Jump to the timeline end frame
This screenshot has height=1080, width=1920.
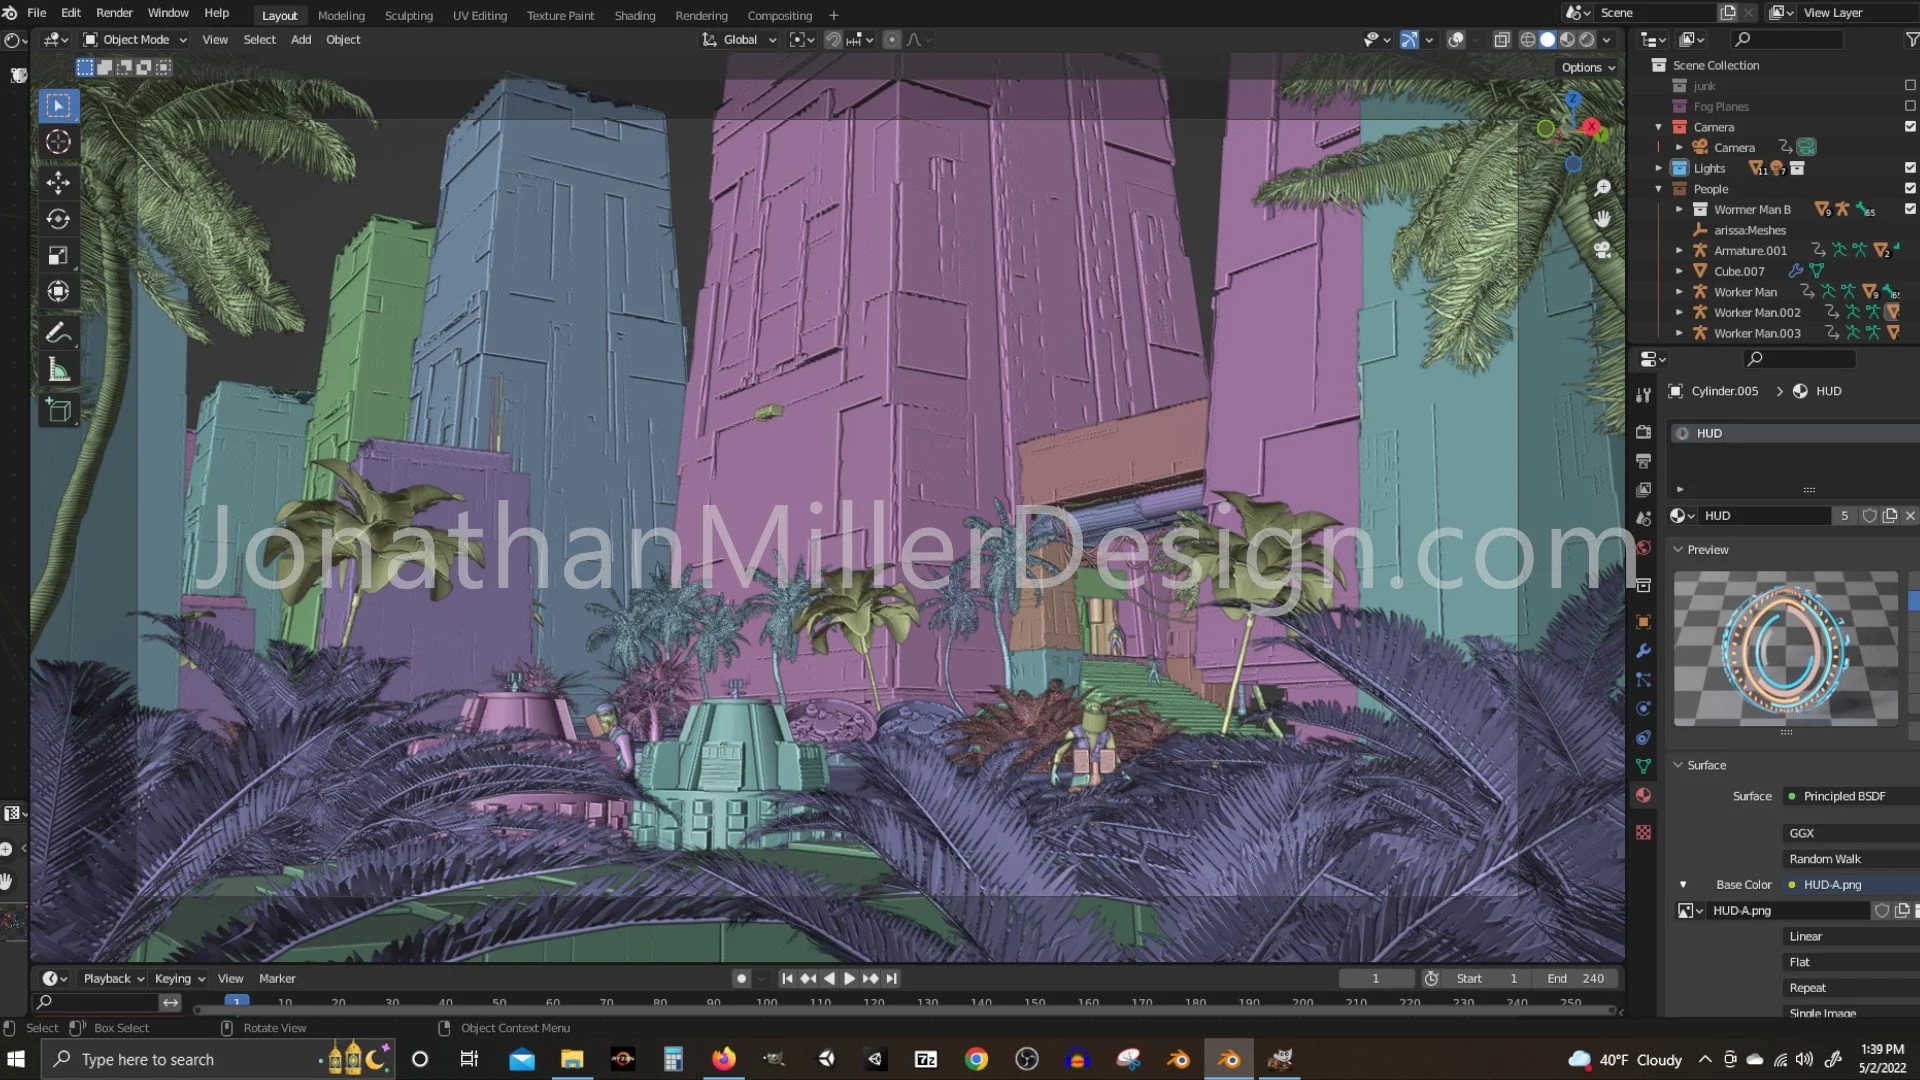click(x=892, y=979)
